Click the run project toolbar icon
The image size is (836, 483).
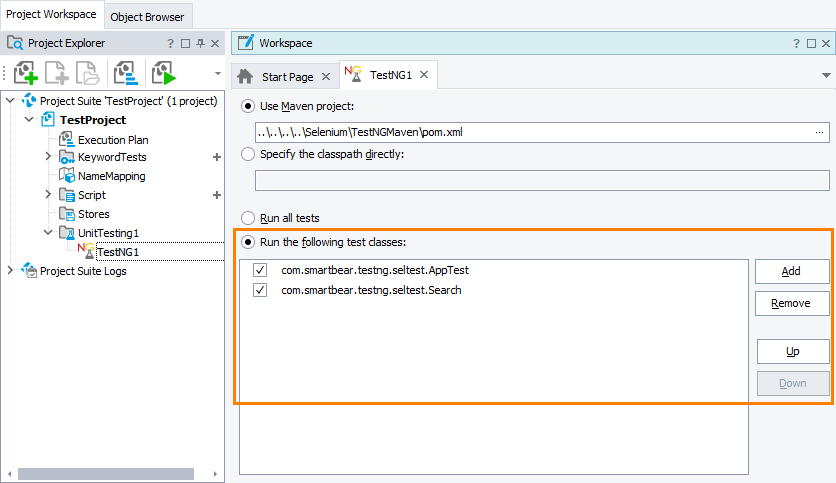pos(163,73)
